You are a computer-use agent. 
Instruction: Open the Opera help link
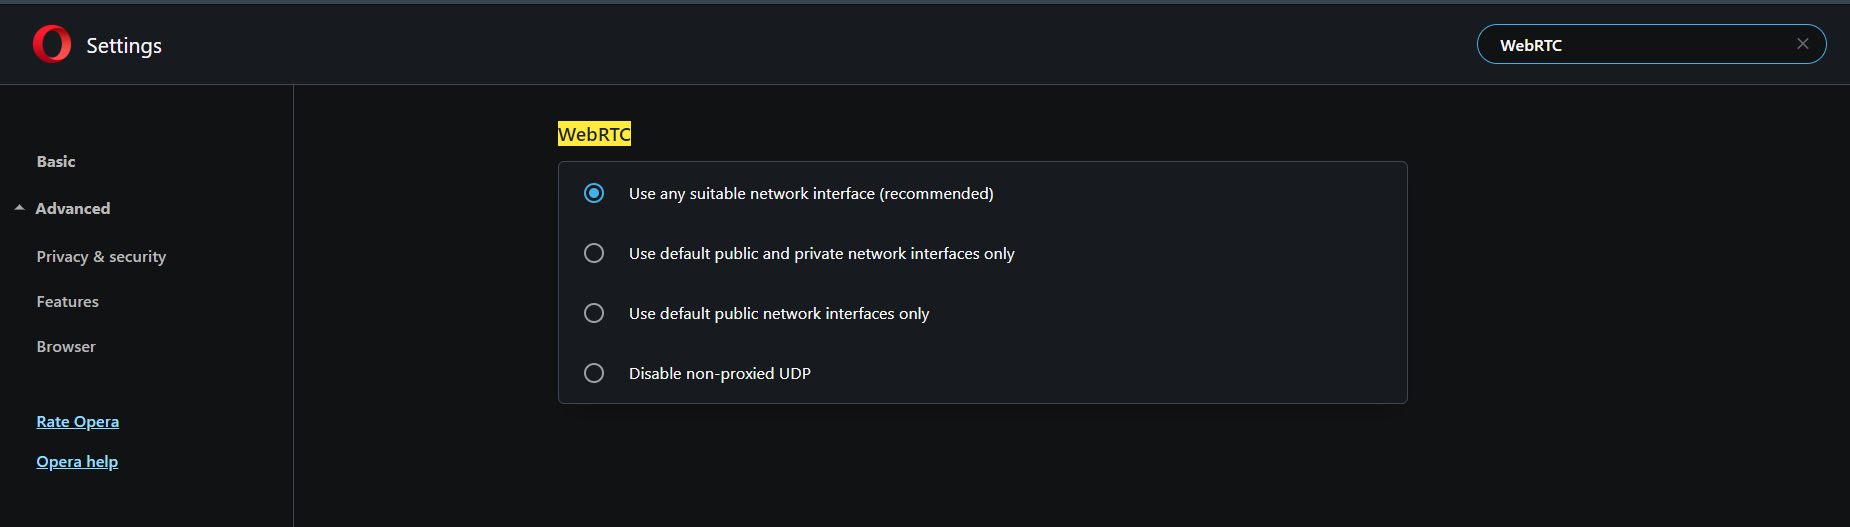click(x=77, y=462)
